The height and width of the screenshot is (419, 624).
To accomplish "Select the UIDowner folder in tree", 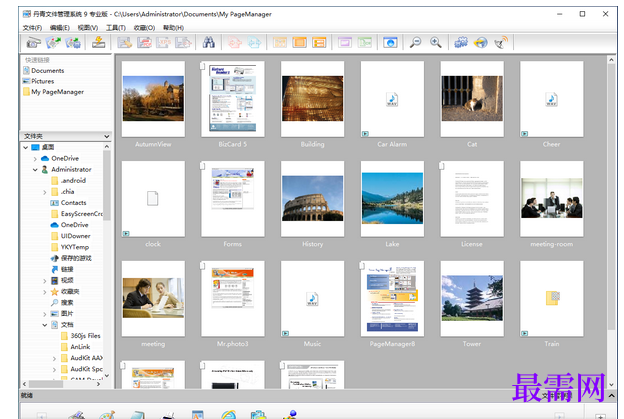I will (x=71, y=236).
